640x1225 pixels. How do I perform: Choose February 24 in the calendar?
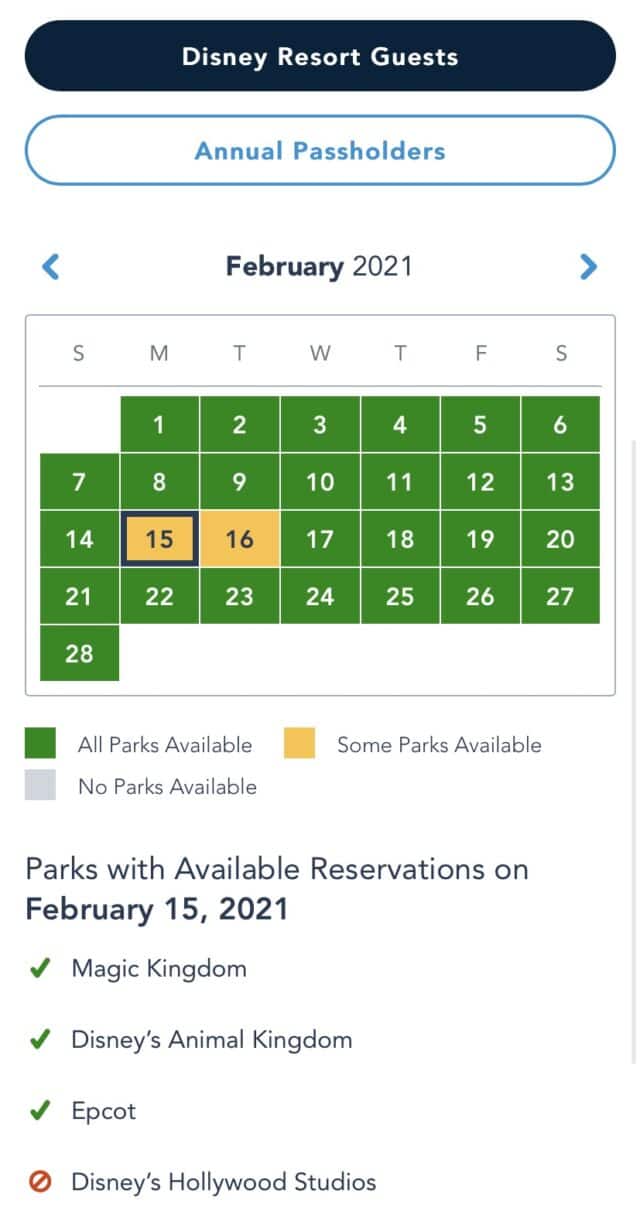point(320,596)
